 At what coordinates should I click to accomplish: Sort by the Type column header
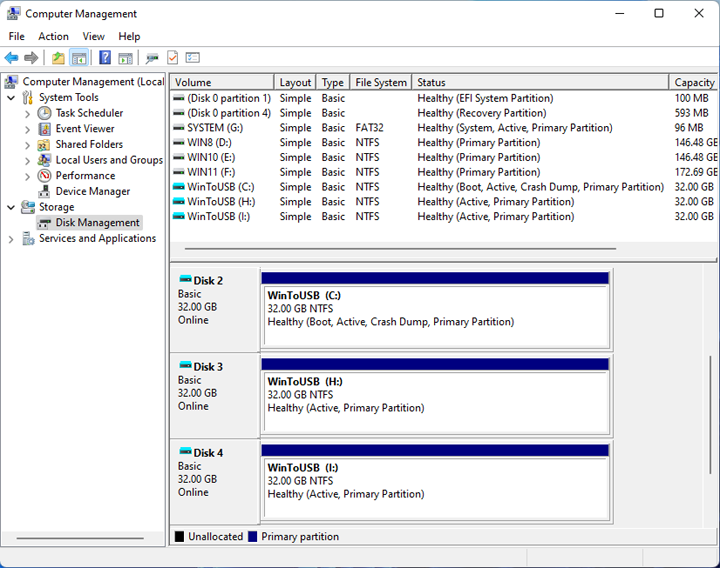333,82
